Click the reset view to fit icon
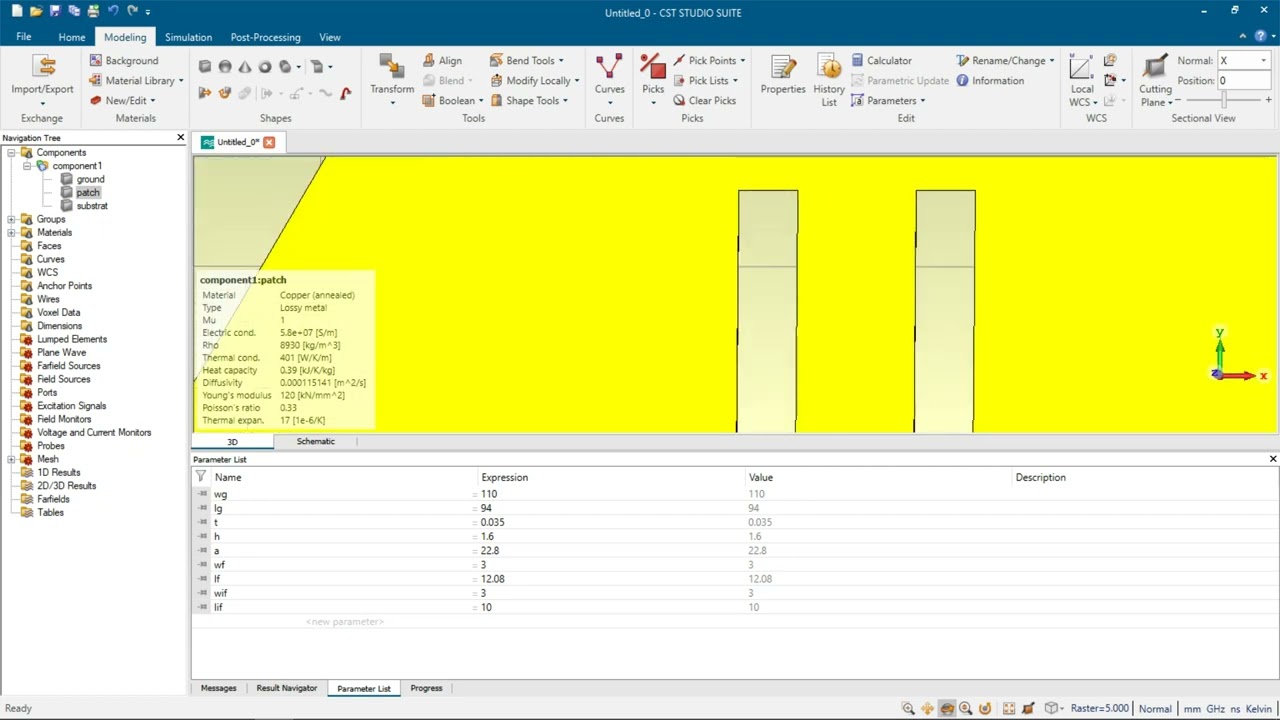Image resolution: width=1280 pixels, height=720 pixels. click(x=1009, y=709)
